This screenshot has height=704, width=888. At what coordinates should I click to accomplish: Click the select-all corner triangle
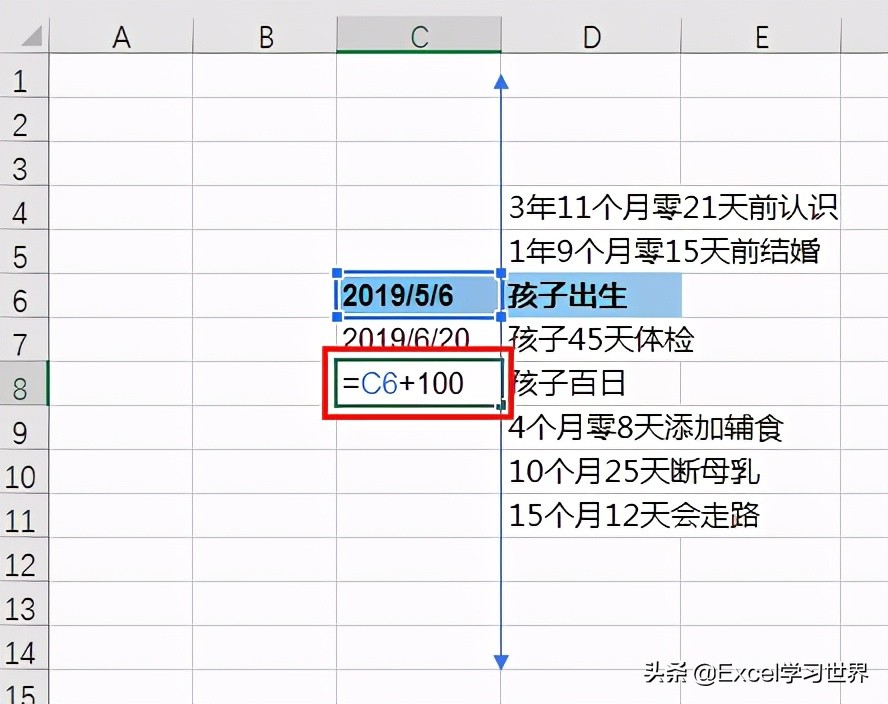[32, 36]
